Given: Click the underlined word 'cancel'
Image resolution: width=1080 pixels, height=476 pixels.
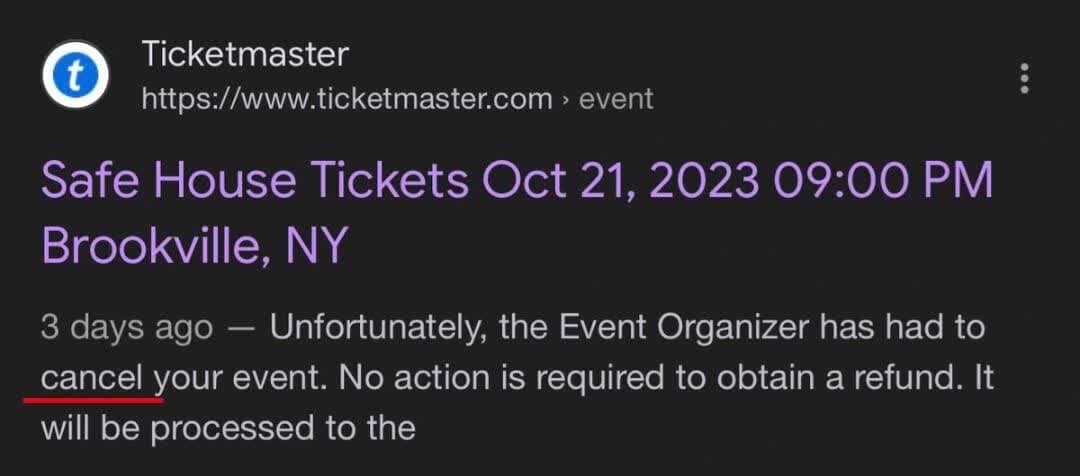Looking at the screenshot, I should (x=96, y=379).
